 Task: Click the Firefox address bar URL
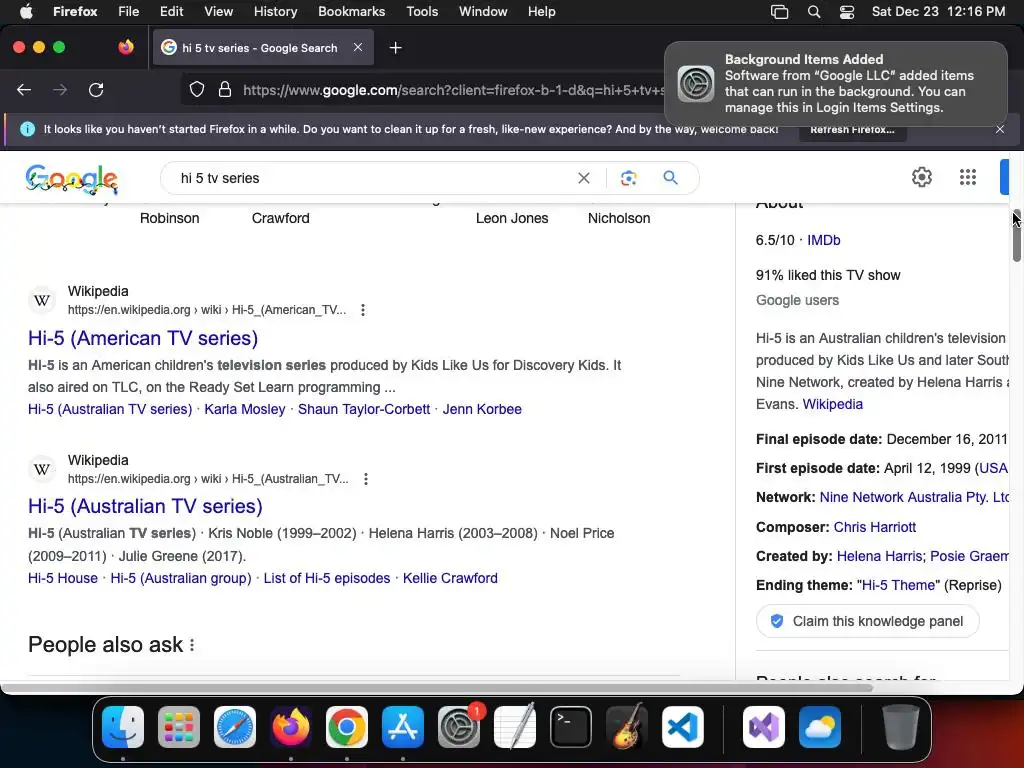point(453,90)
